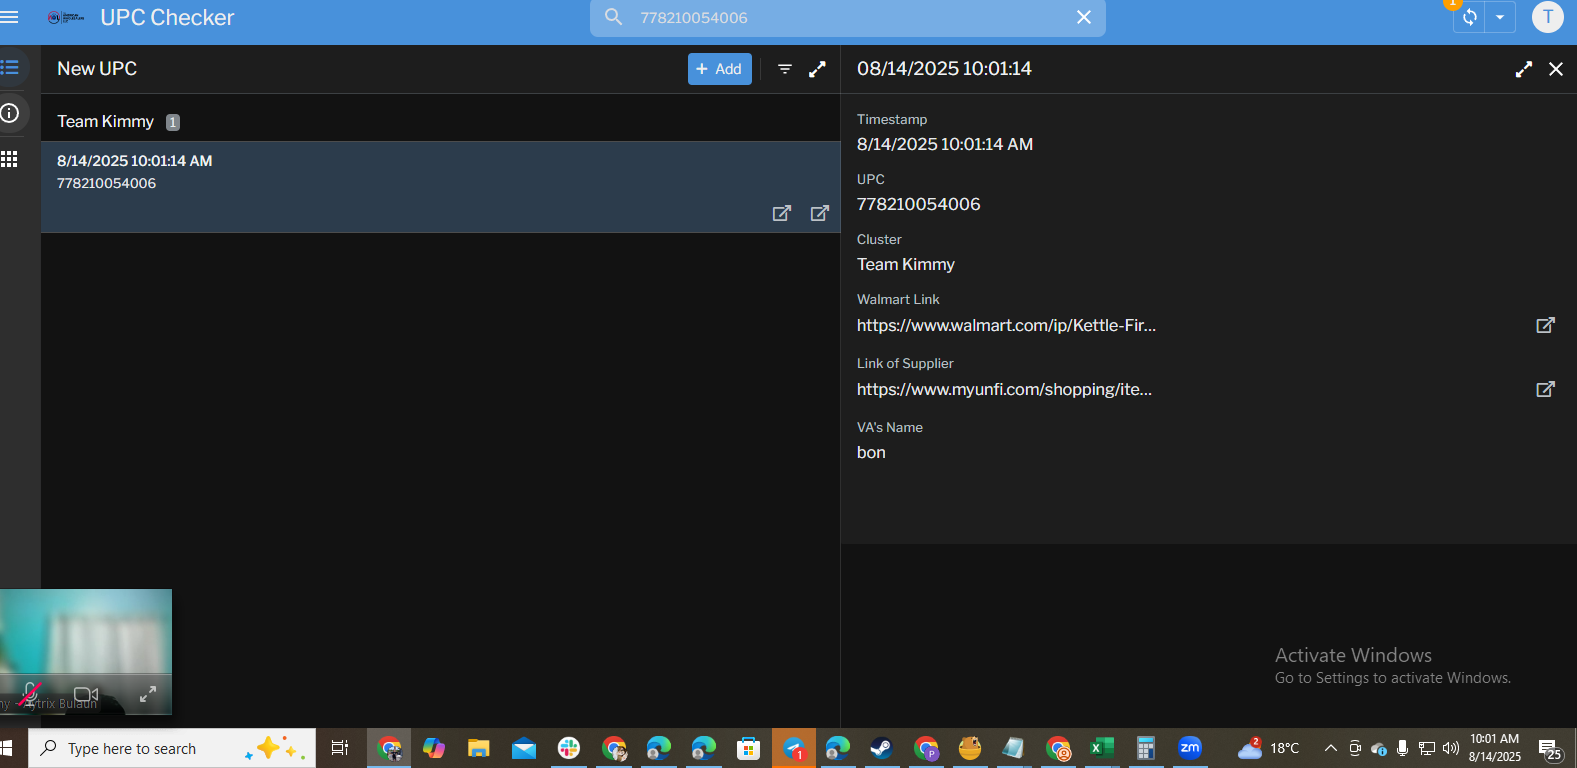This screenshot has width=1577, height=768.
Task: Toggle the system volume speaker icon
Action: point(1451,748)
